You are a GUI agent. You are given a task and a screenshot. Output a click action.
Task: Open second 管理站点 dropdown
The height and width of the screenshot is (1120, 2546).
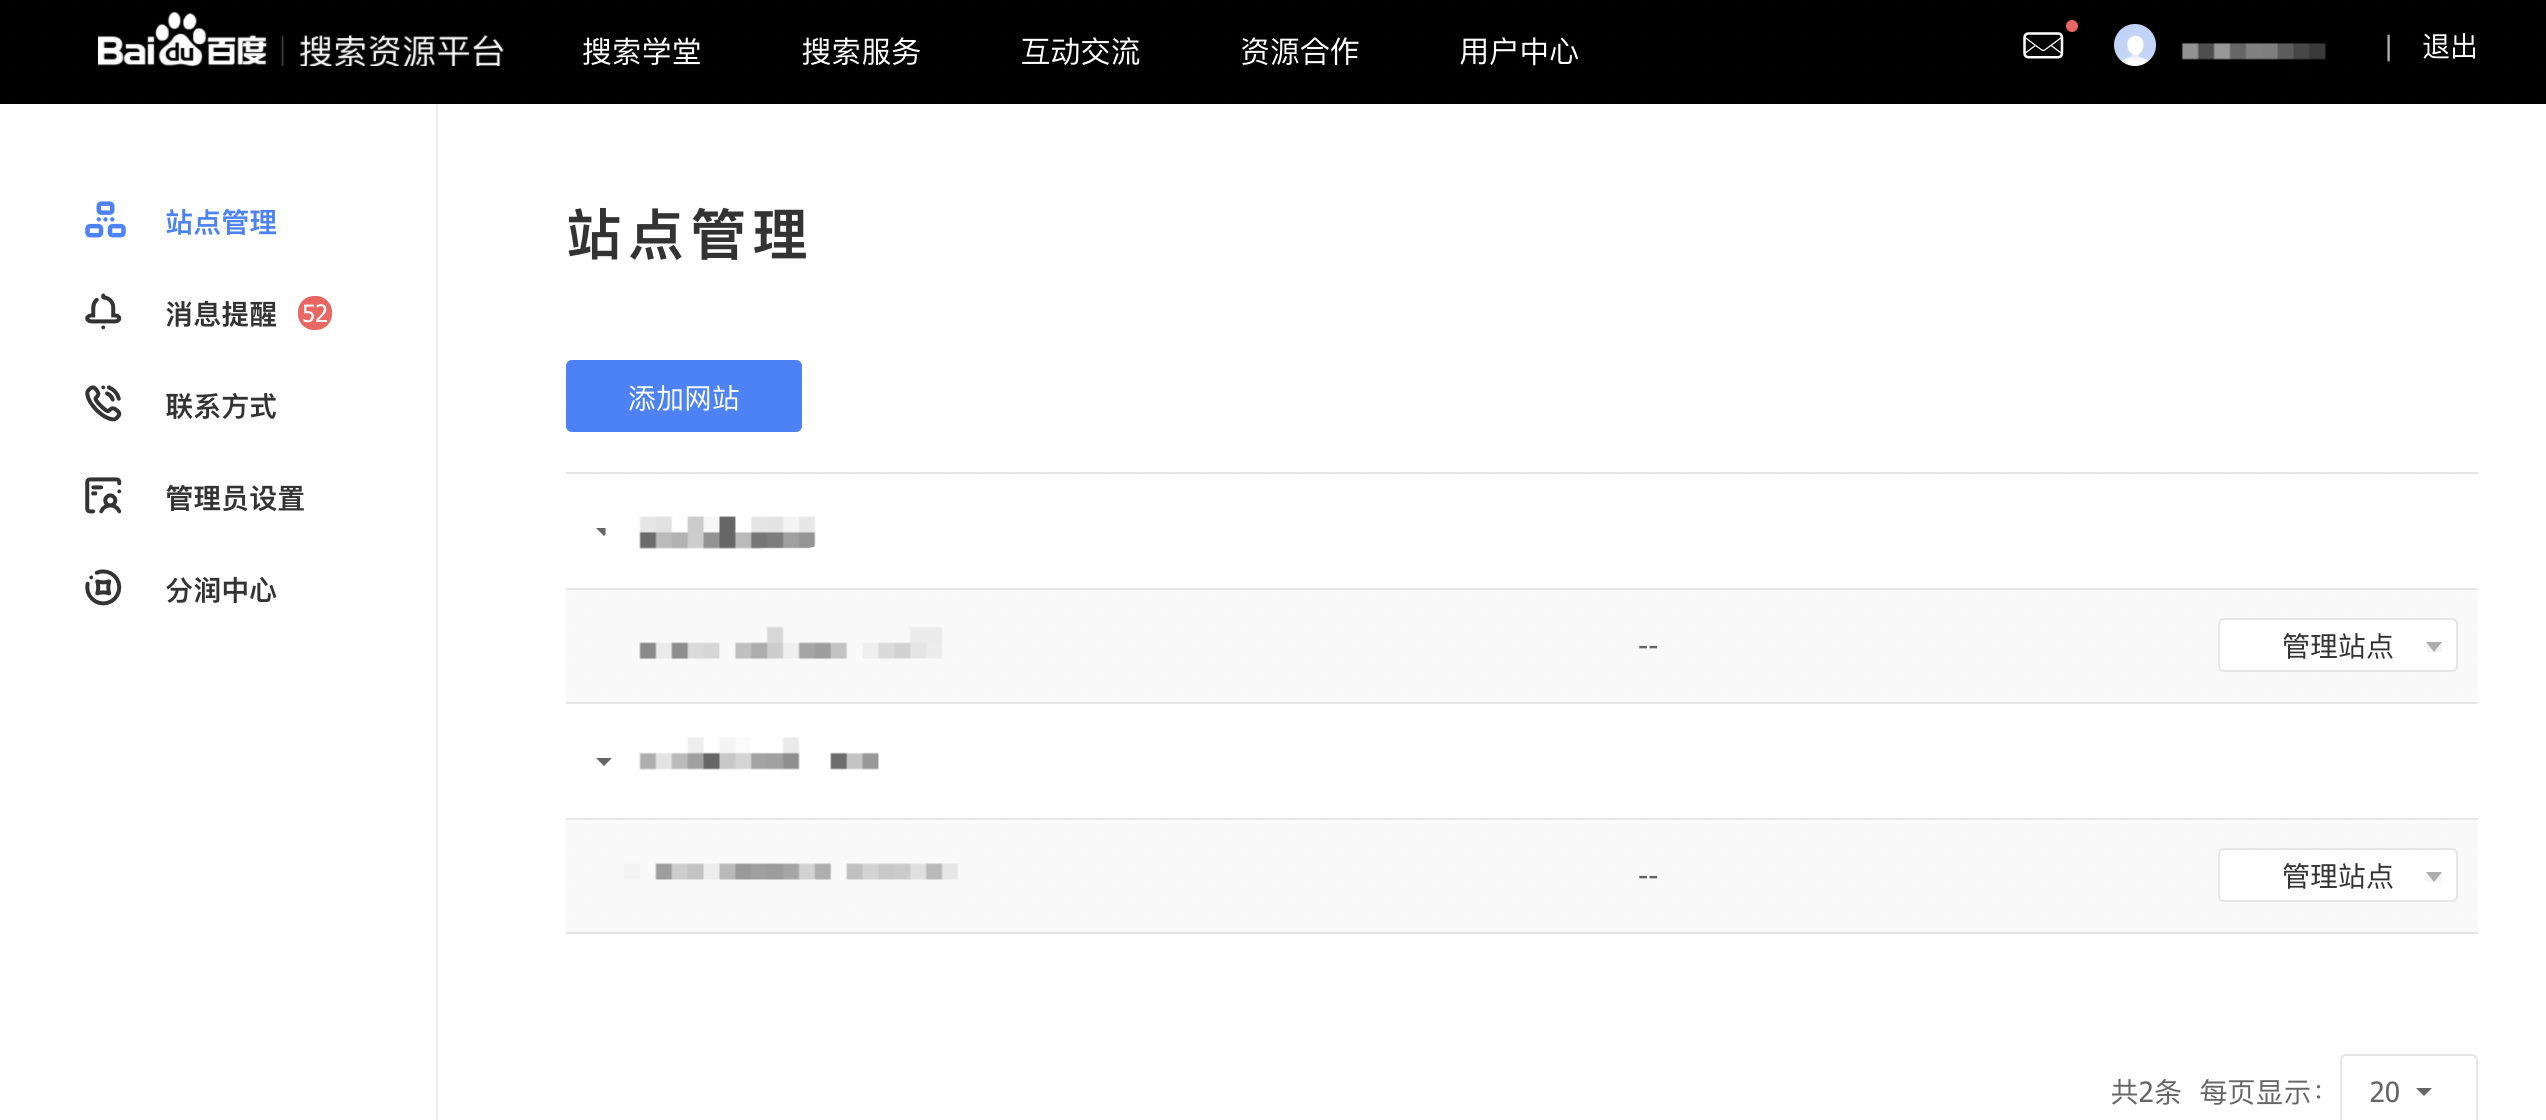click(x=2337, y=876)
